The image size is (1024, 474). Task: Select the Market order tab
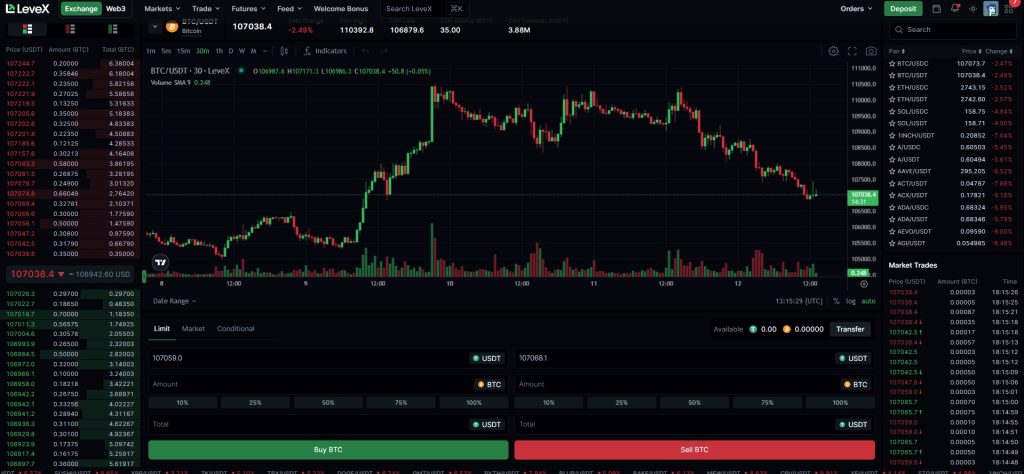pyautogui.click(x=193, y=328)
